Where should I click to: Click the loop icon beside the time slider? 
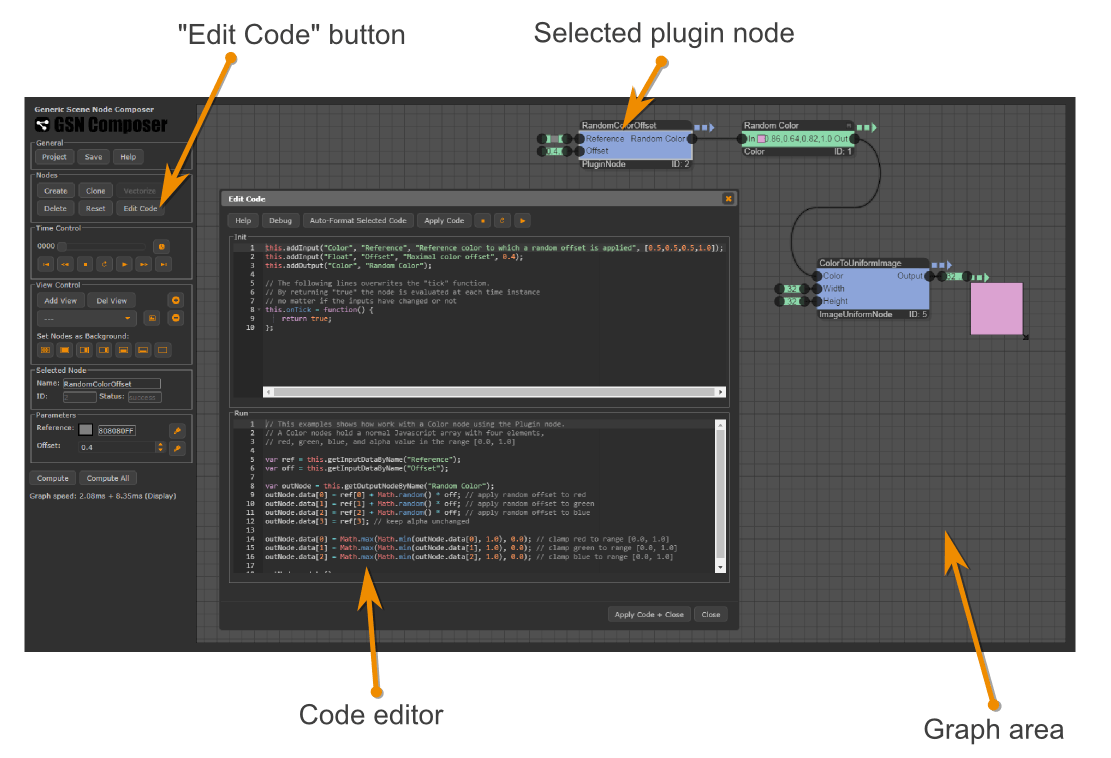tap(161, 247)
